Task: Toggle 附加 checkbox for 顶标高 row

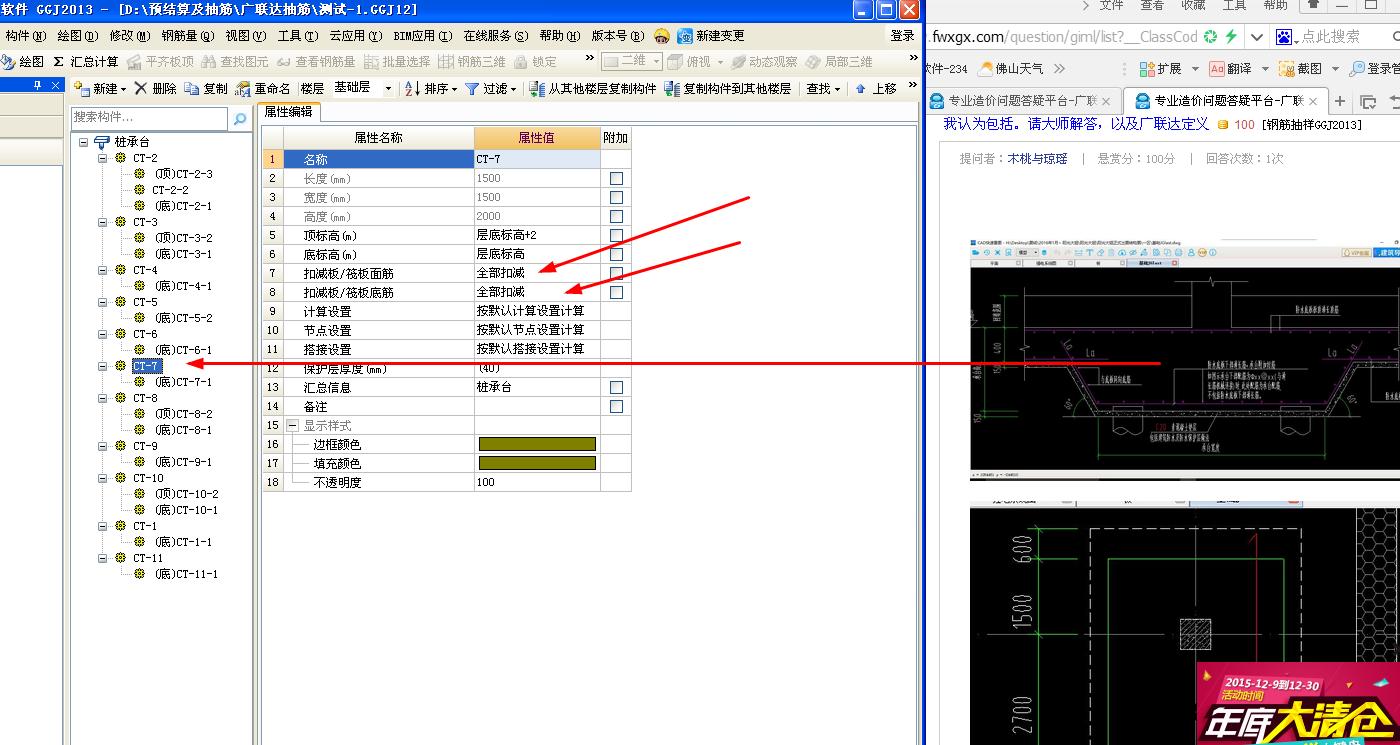Action: coord(616,235)
